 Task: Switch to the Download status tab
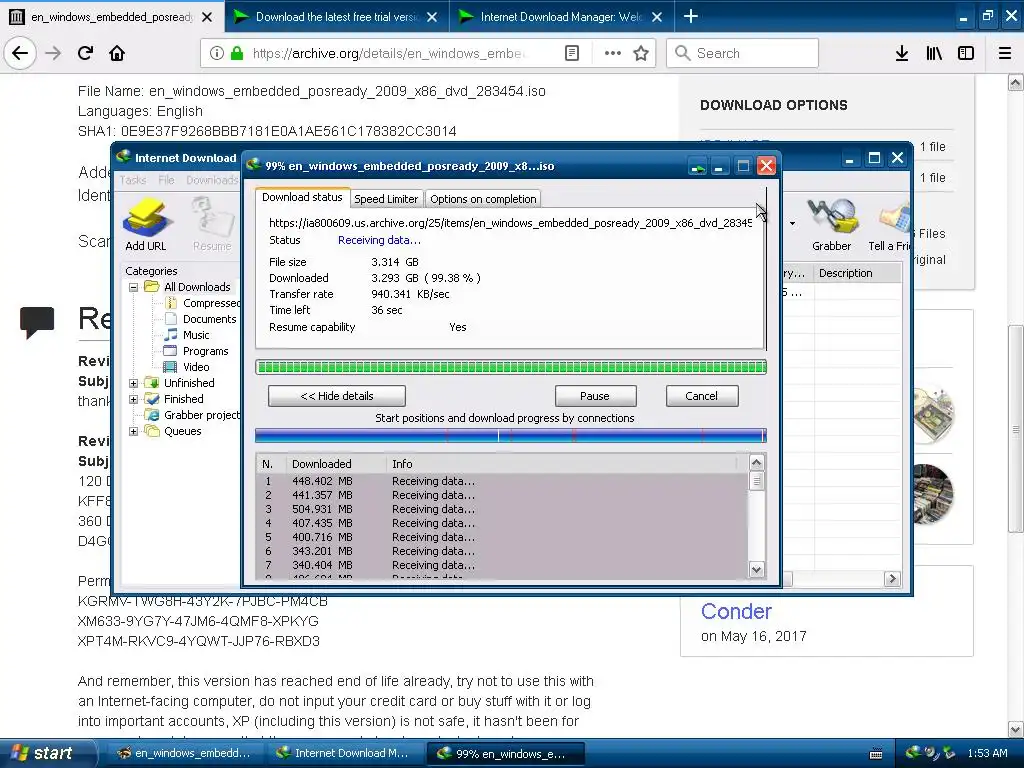(x=302, y=197)
